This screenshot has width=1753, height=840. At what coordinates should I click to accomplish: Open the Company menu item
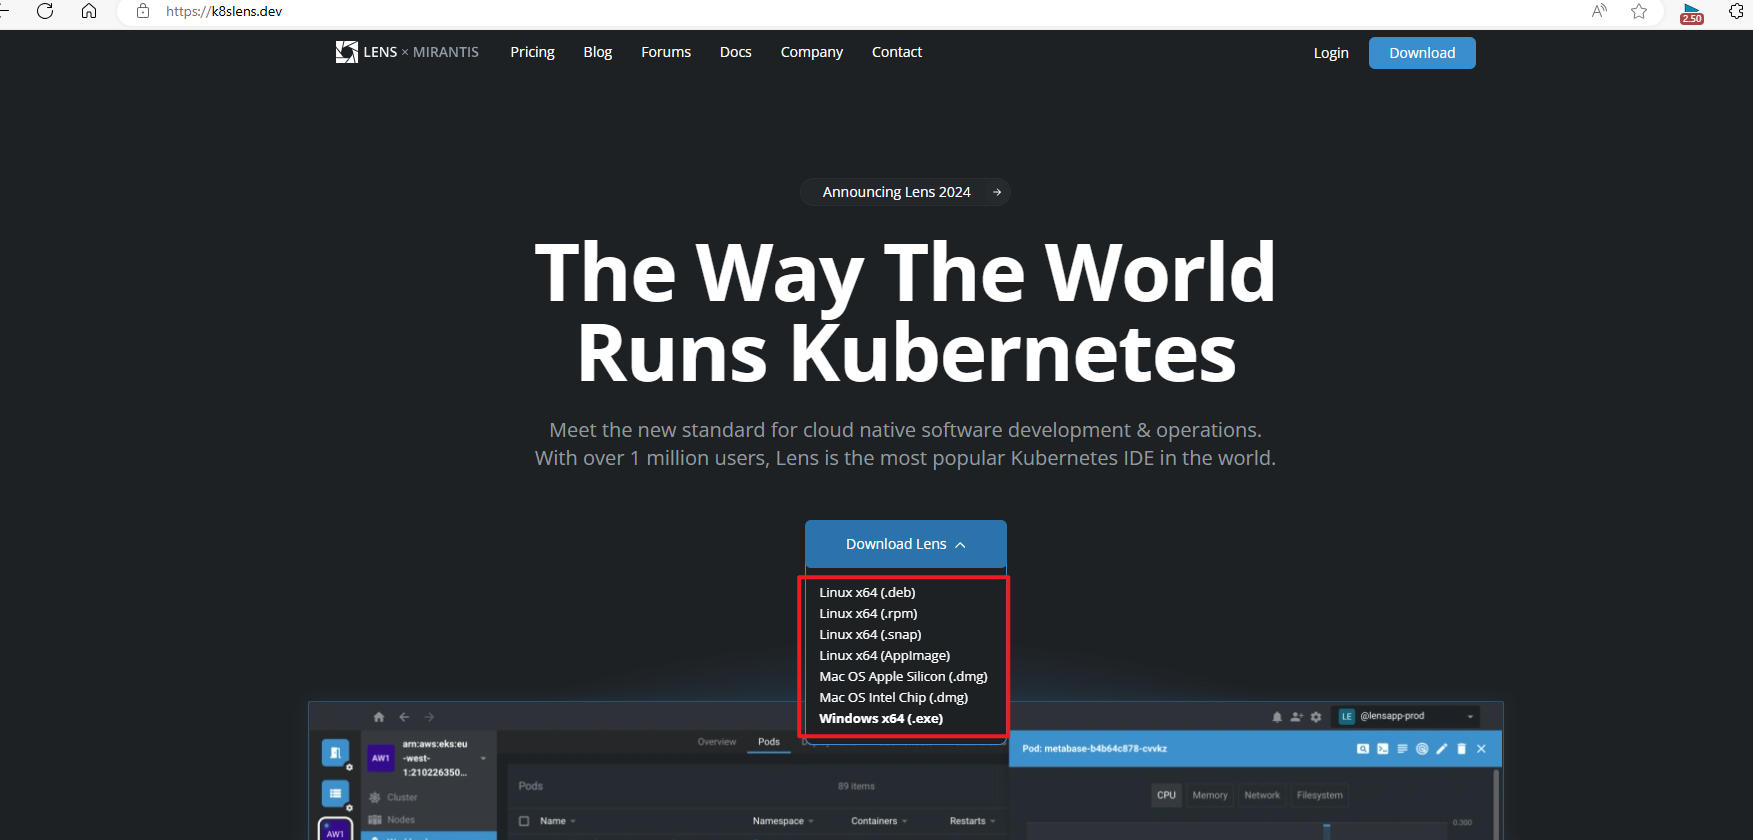(812, 52)
